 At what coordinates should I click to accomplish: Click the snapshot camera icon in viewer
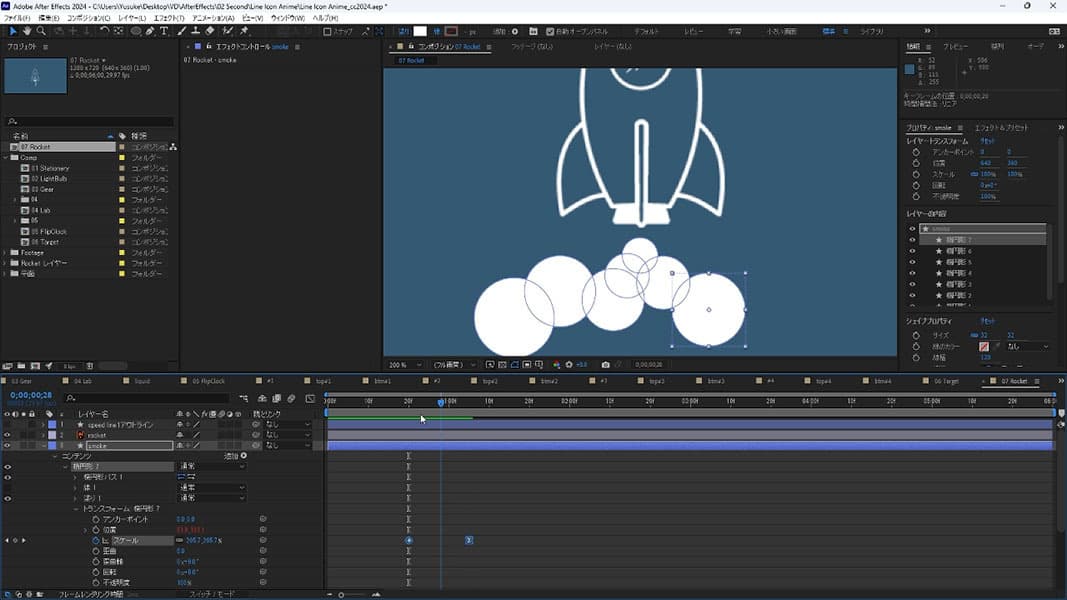[605, 365]
